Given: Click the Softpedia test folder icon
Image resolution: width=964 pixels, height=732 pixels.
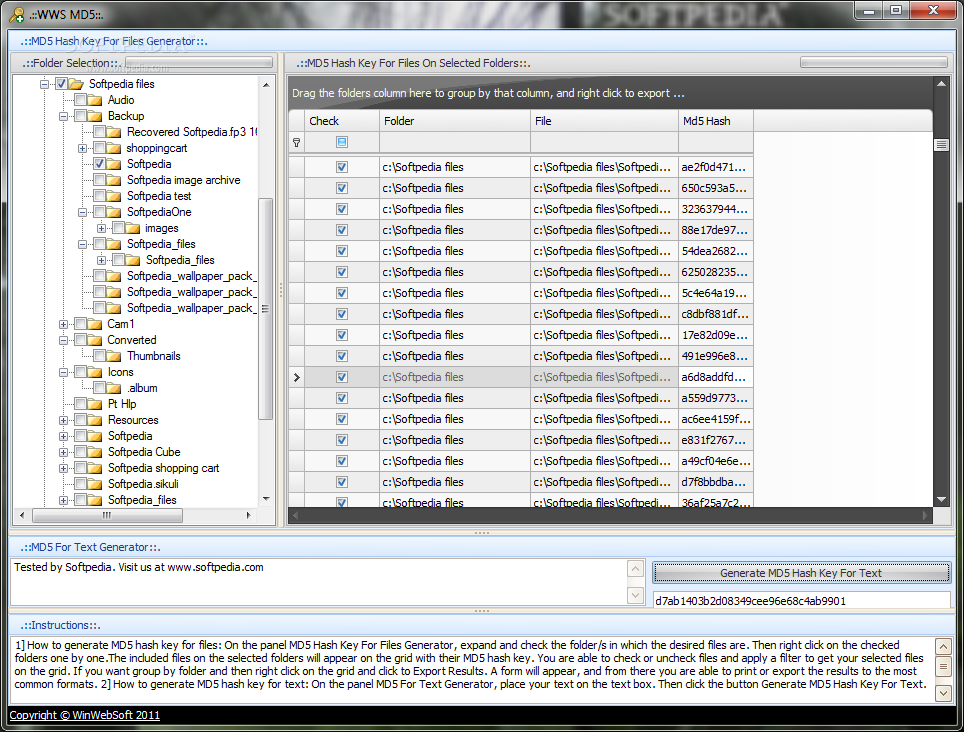Looking at the screenshot, I should (x=114, y=196).
